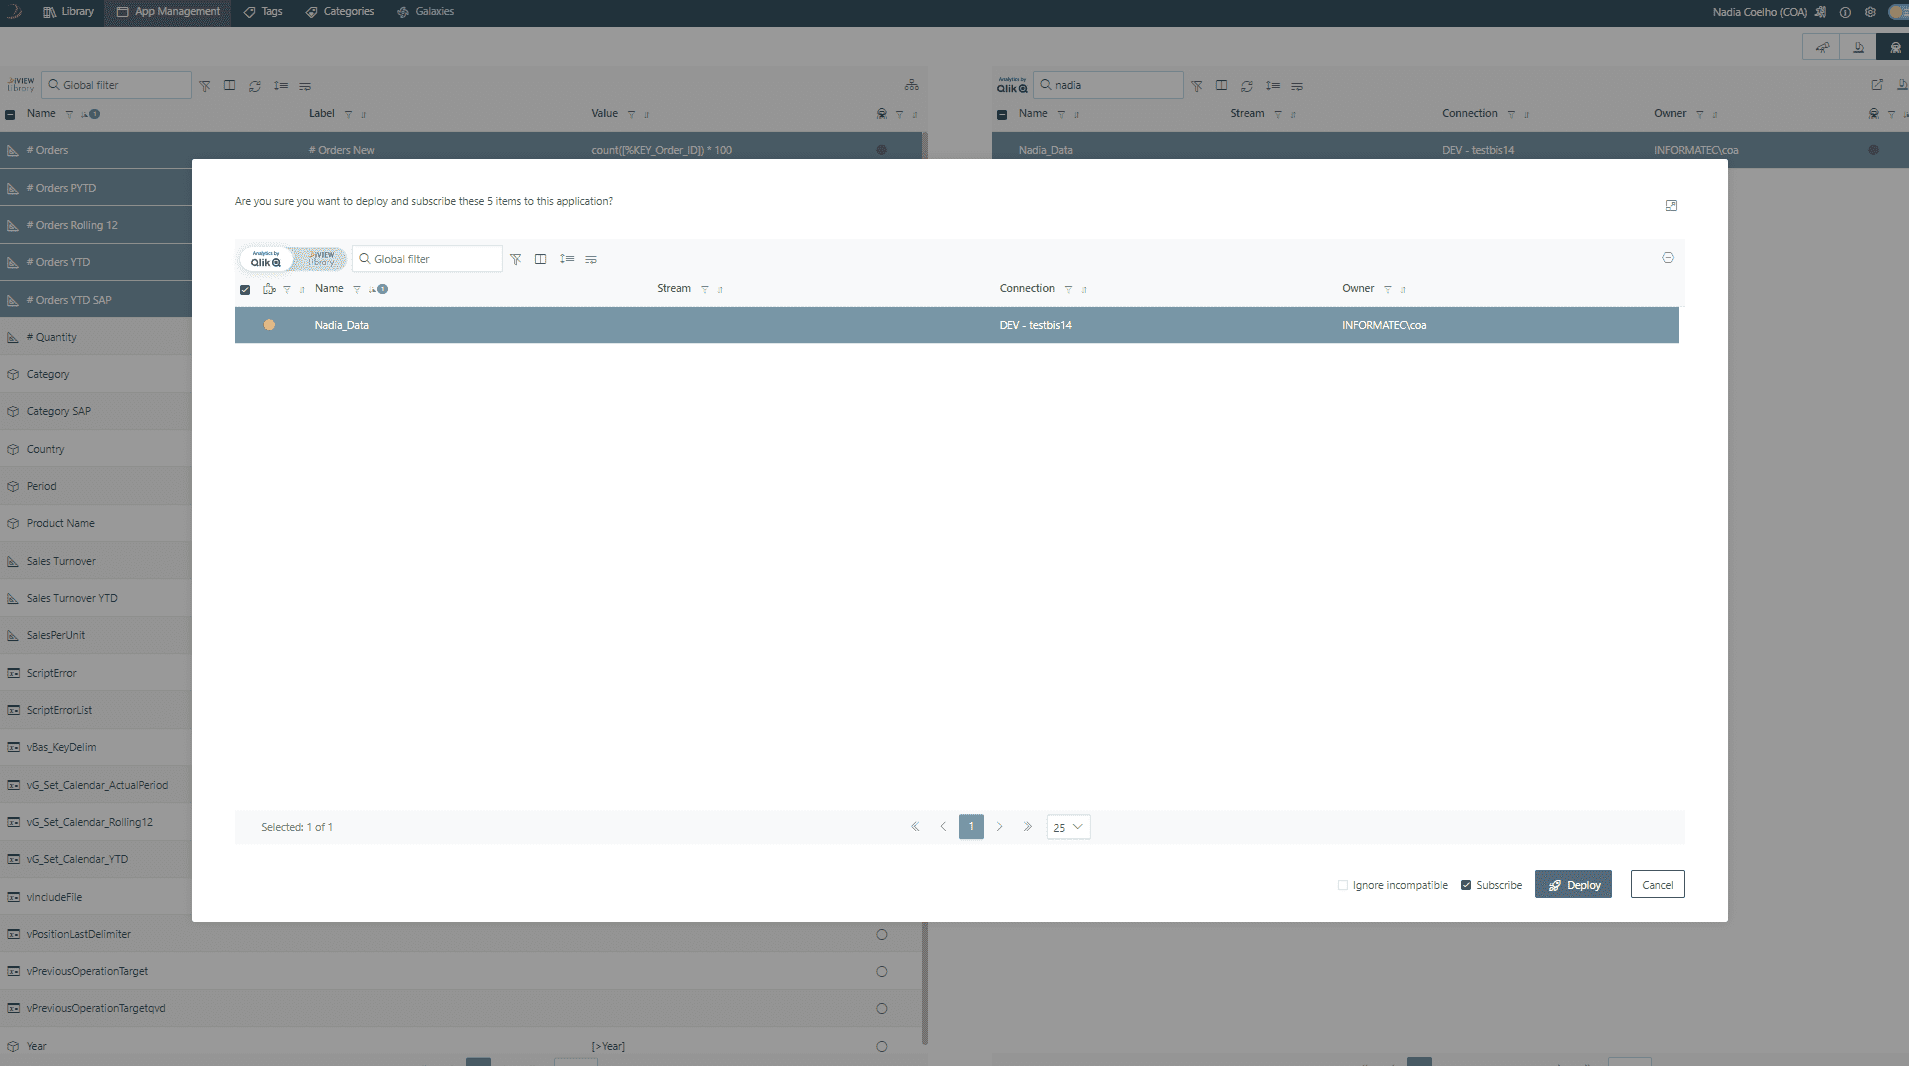Jump to the last page arrow
Screen dimensions: 1909x1066
[x=1027, y=827]
